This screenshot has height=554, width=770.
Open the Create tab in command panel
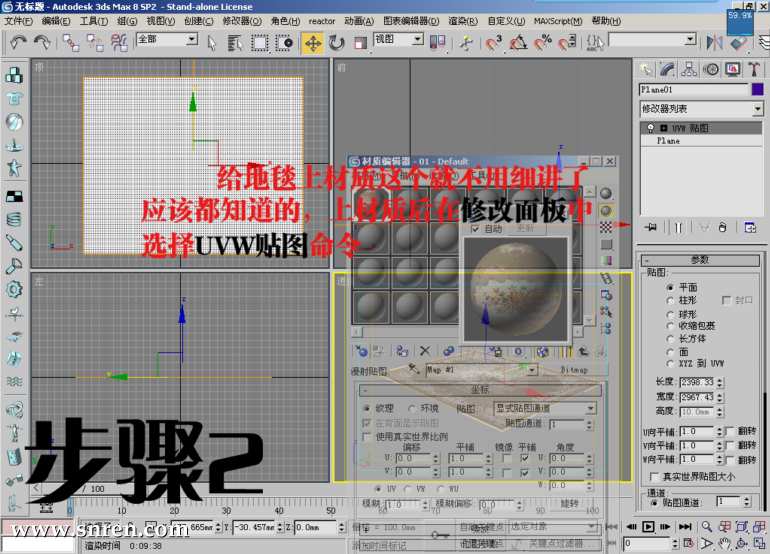click(646, 70)
